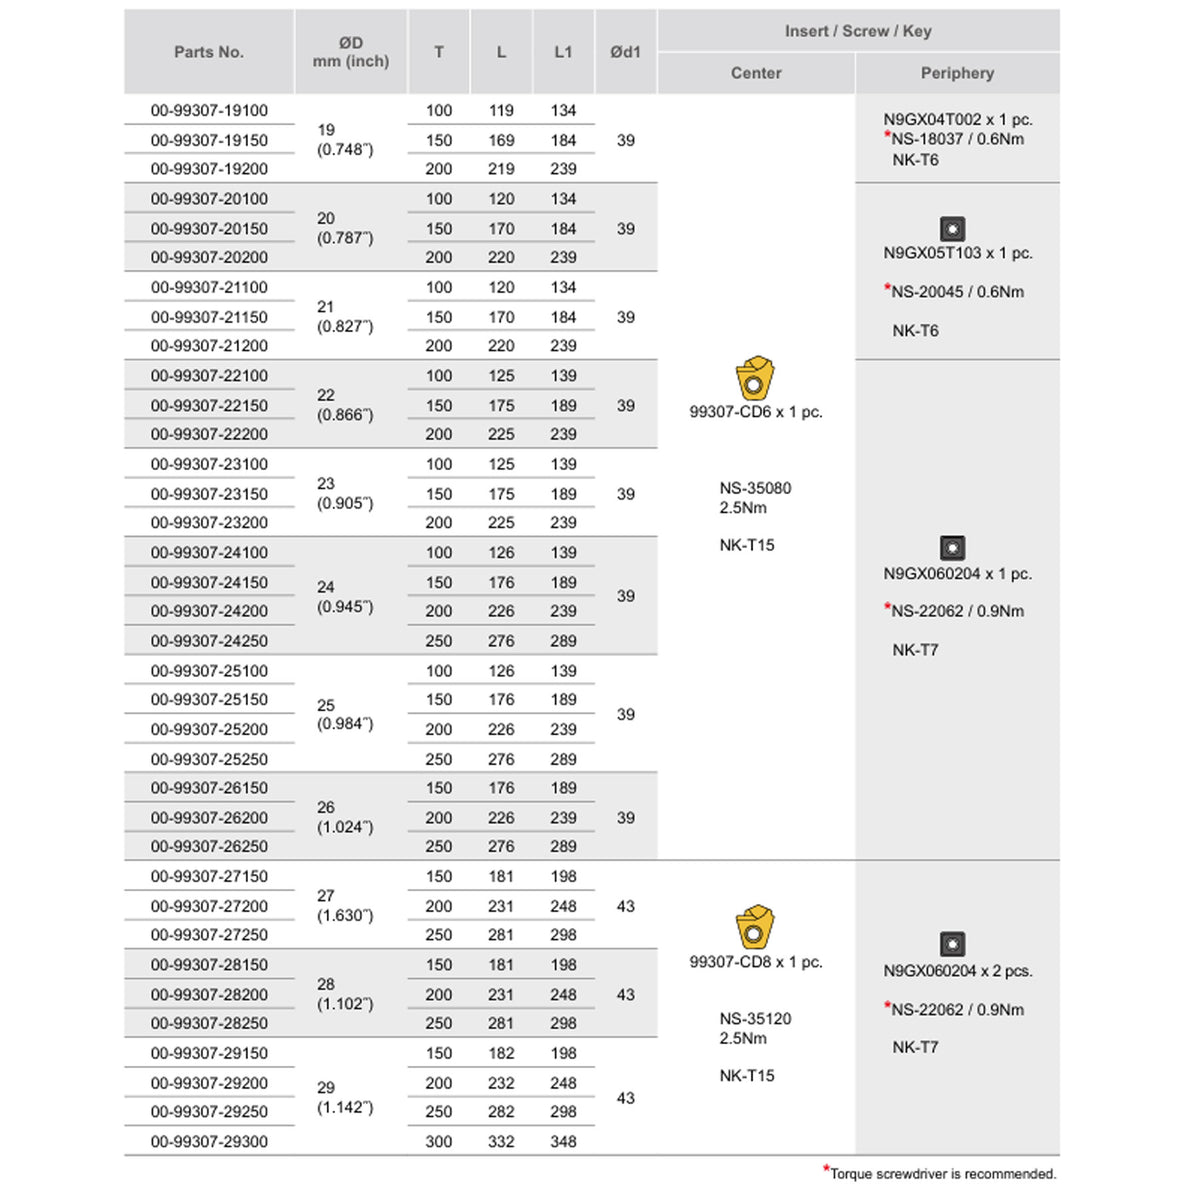The image size is (1200, 1200).
Task: Click the NS-35080 screw label
Action: tap(755, 488)
